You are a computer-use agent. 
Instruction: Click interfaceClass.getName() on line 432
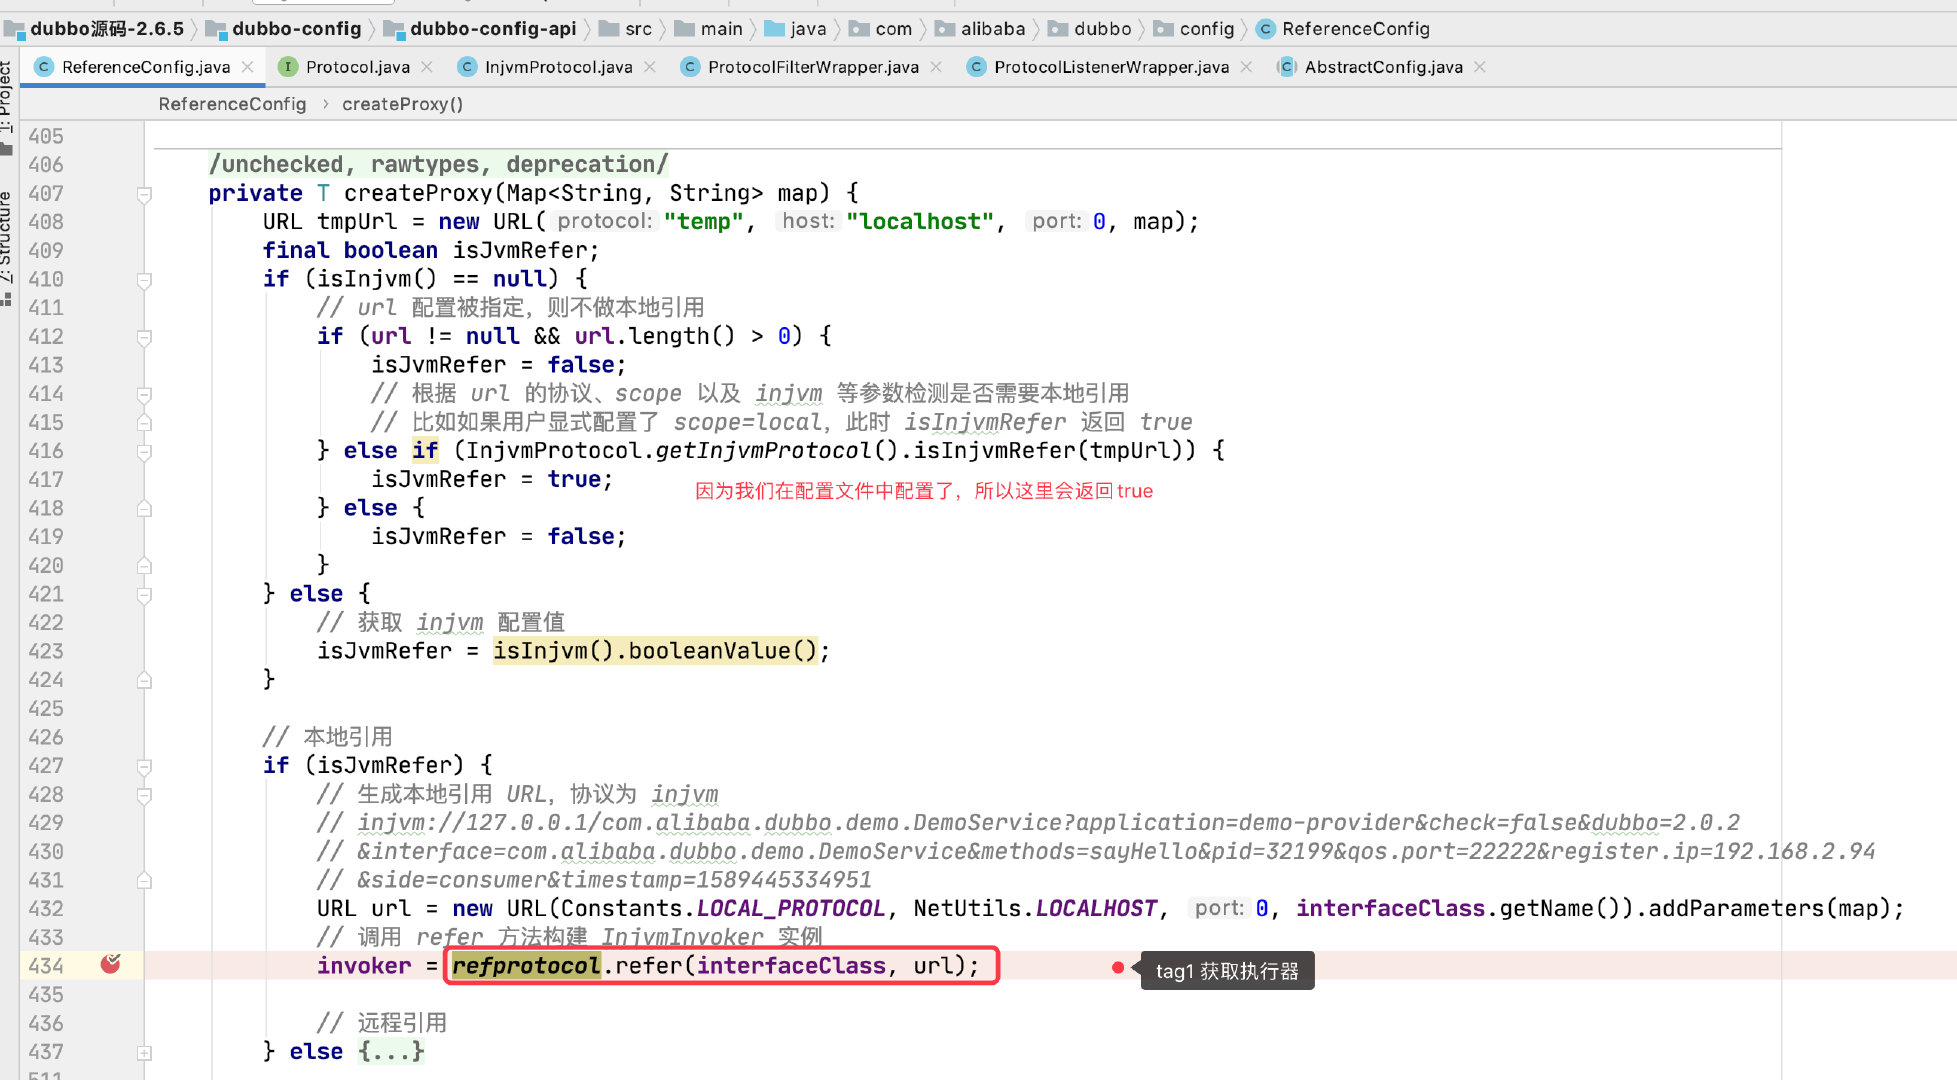click(1464, 909)
